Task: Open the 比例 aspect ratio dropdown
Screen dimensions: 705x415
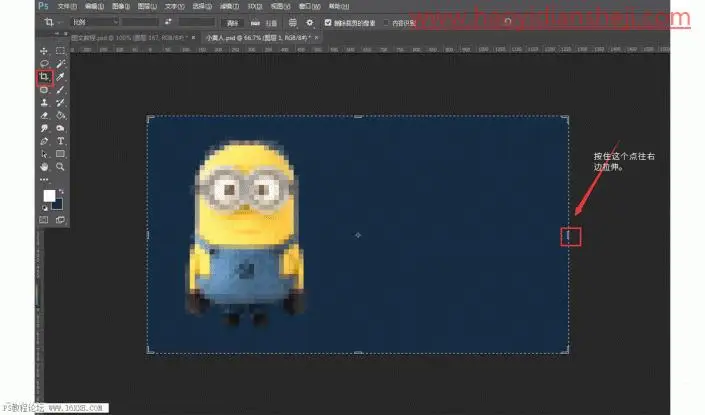Action: point(94,22)
